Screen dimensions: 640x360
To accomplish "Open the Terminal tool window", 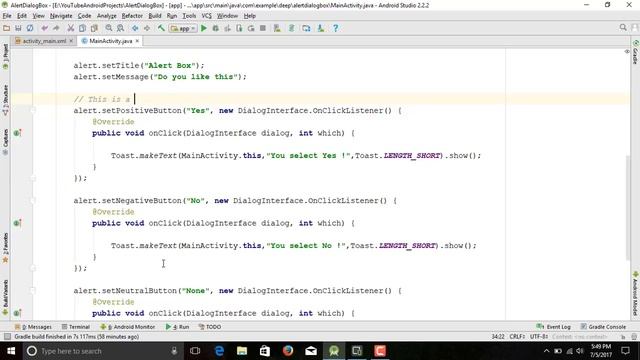I will coord(76,327).
